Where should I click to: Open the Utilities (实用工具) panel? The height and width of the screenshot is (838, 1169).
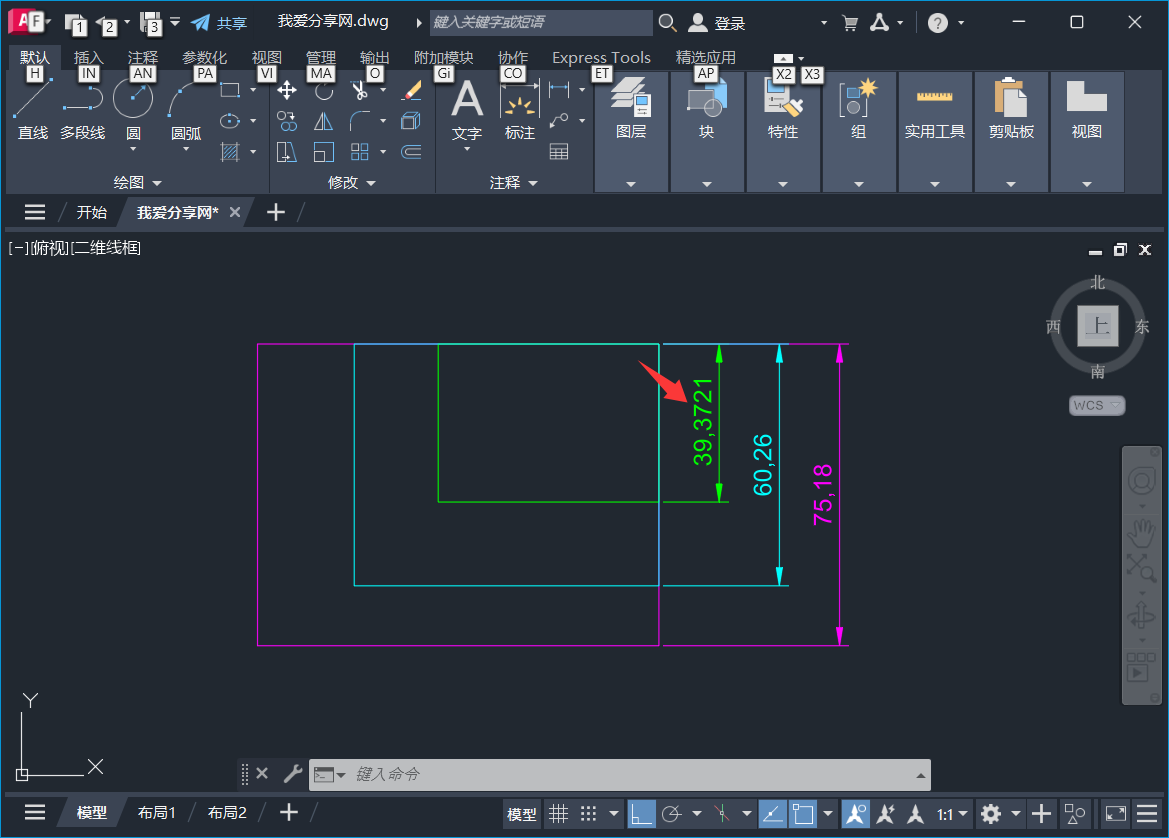coord(935,132)
